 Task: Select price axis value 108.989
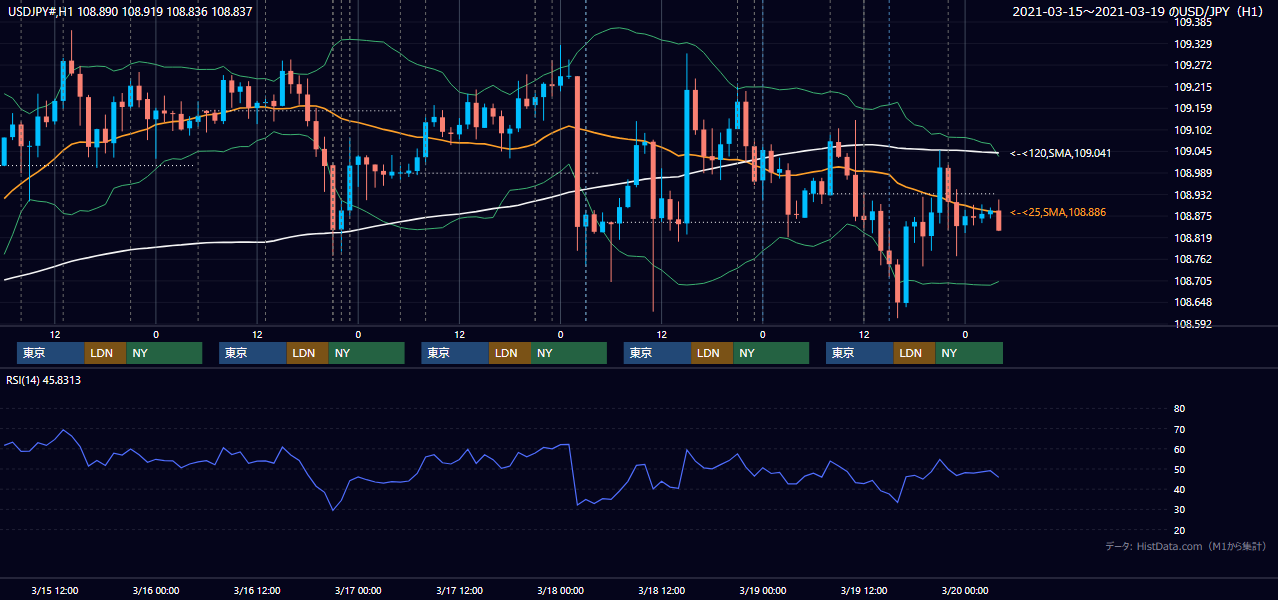[1193, 173]
